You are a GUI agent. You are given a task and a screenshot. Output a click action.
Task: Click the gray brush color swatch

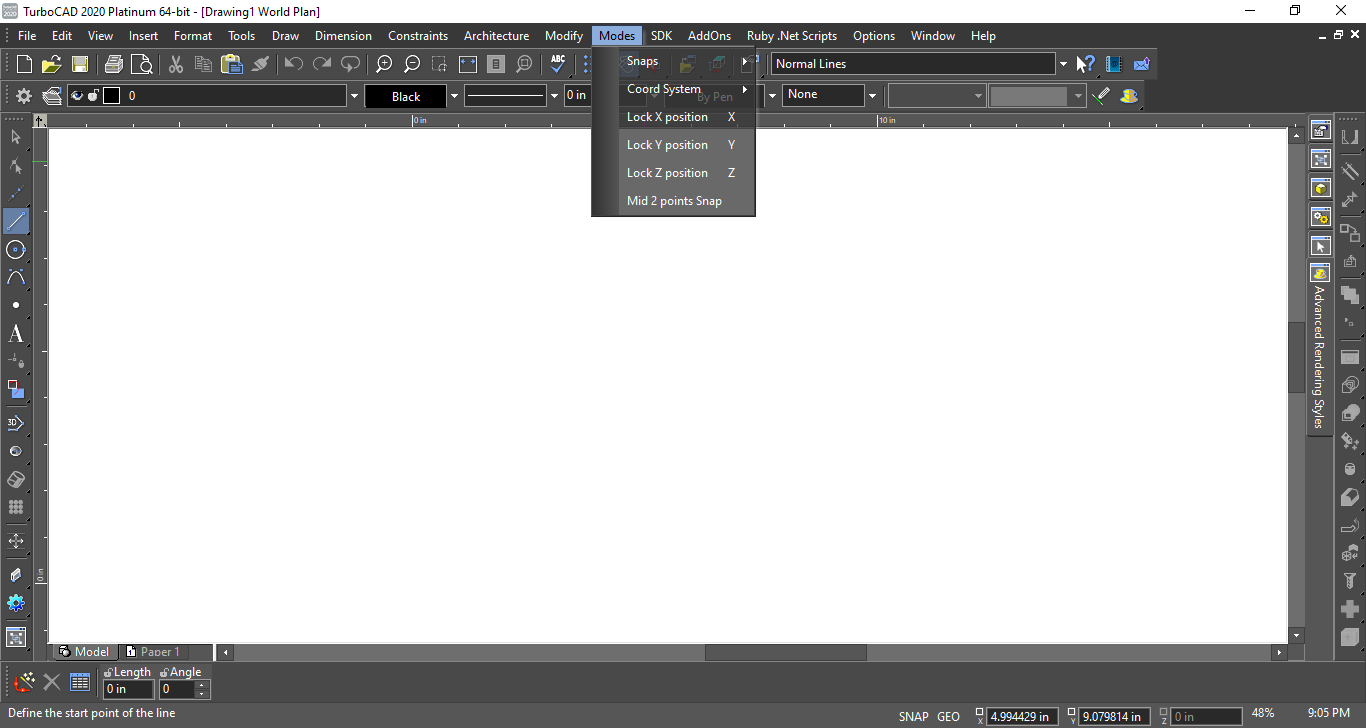click(1028, 96)
